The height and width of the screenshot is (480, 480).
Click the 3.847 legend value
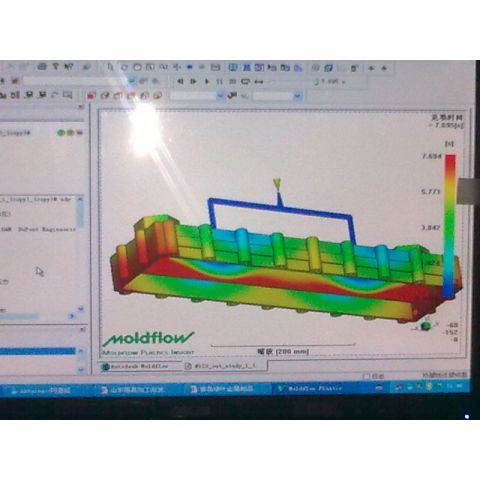(x=430, y=228)
